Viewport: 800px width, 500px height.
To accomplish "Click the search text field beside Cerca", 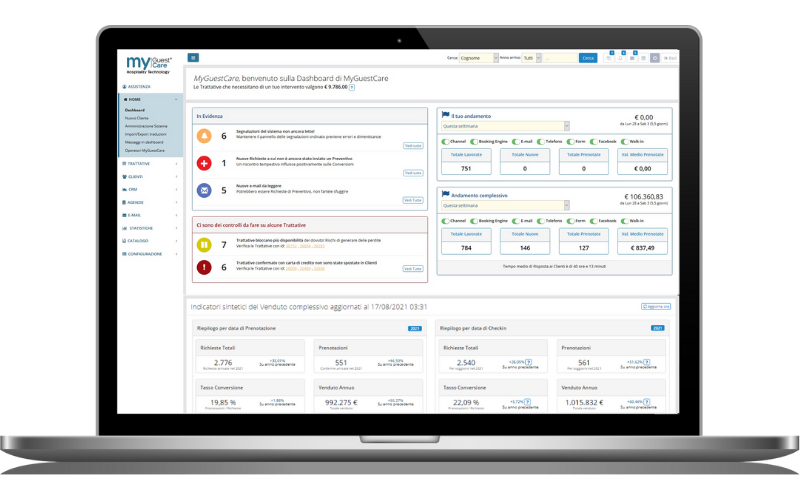I will pos(560,58).
